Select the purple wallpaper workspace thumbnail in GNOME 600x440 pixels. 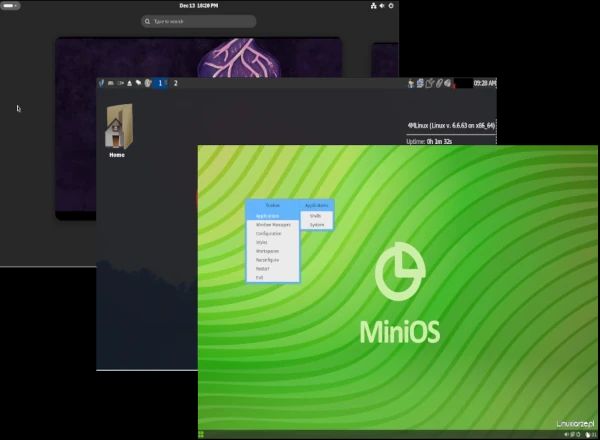(x=199, y=129)
